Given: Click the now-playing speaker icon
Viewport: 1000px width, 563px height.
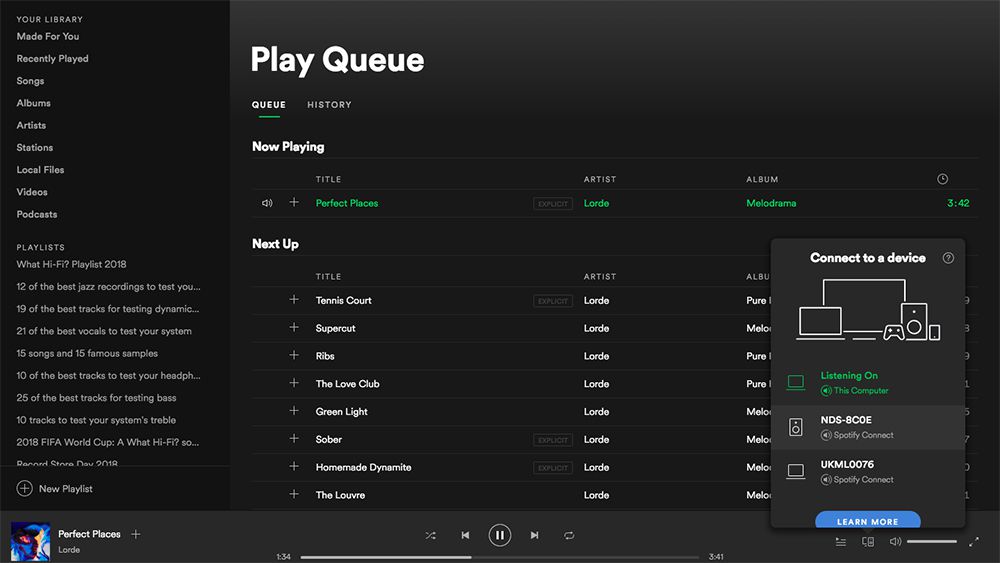Looking at the screenshot, I should [267, 203].
